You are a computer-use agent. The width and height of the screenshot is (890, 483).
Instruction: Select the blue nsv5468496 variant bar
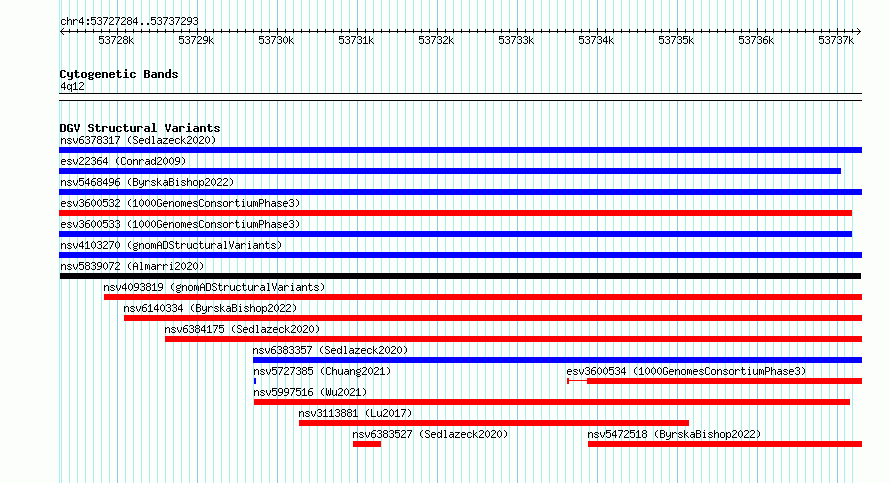point(460,192)
